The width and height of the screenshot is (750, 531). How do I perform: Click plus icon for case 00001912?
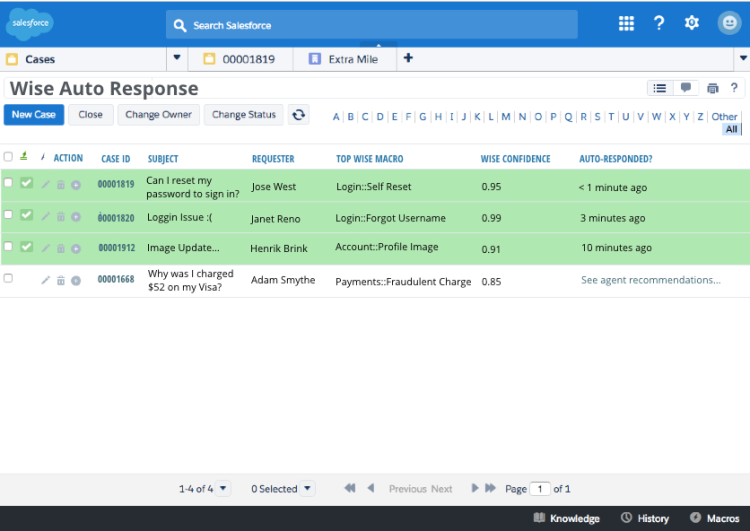pos(76,249)
